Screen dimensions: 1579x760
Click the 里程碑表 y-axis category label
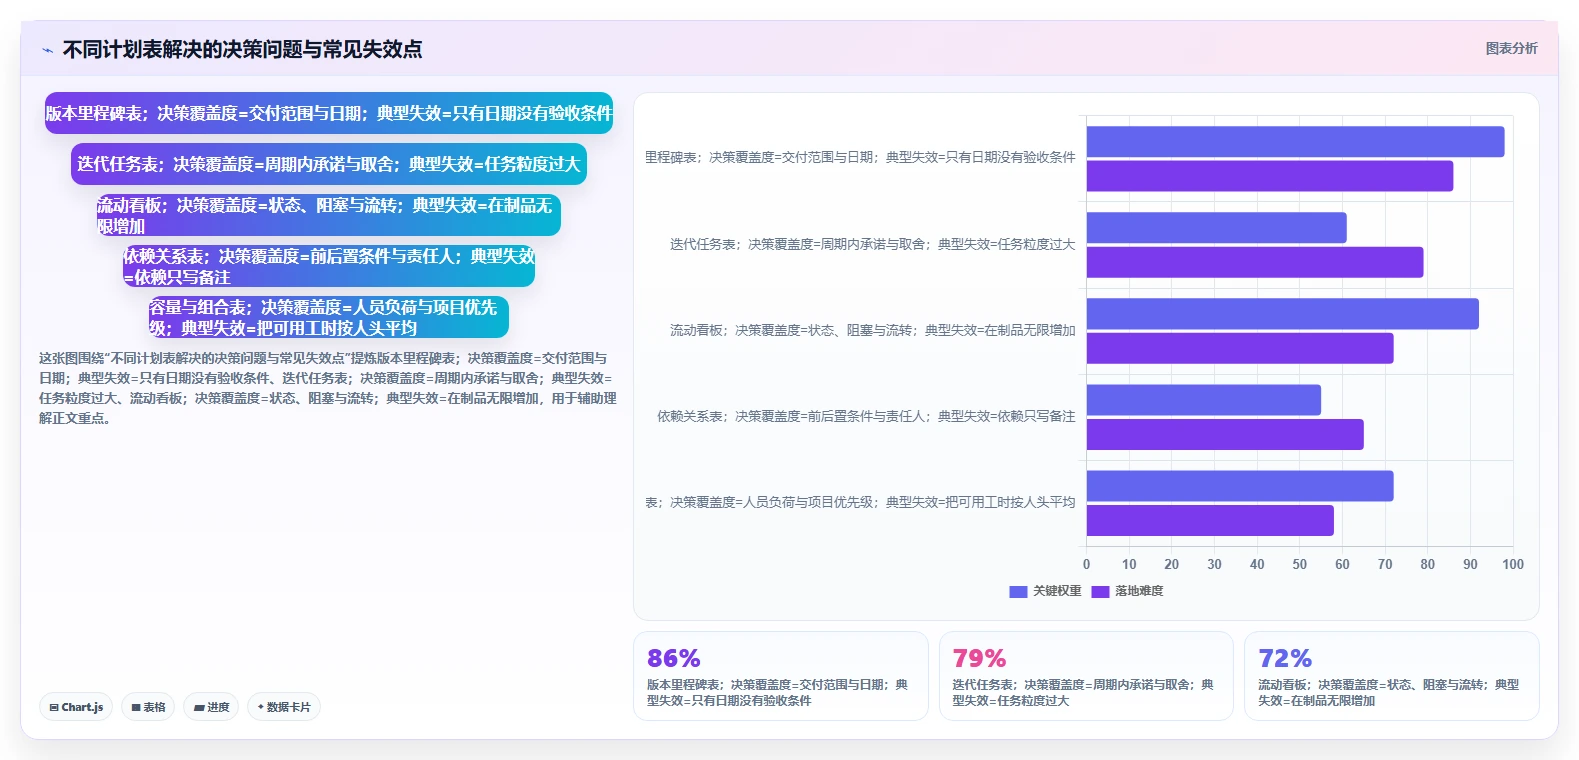click(860, 158)
